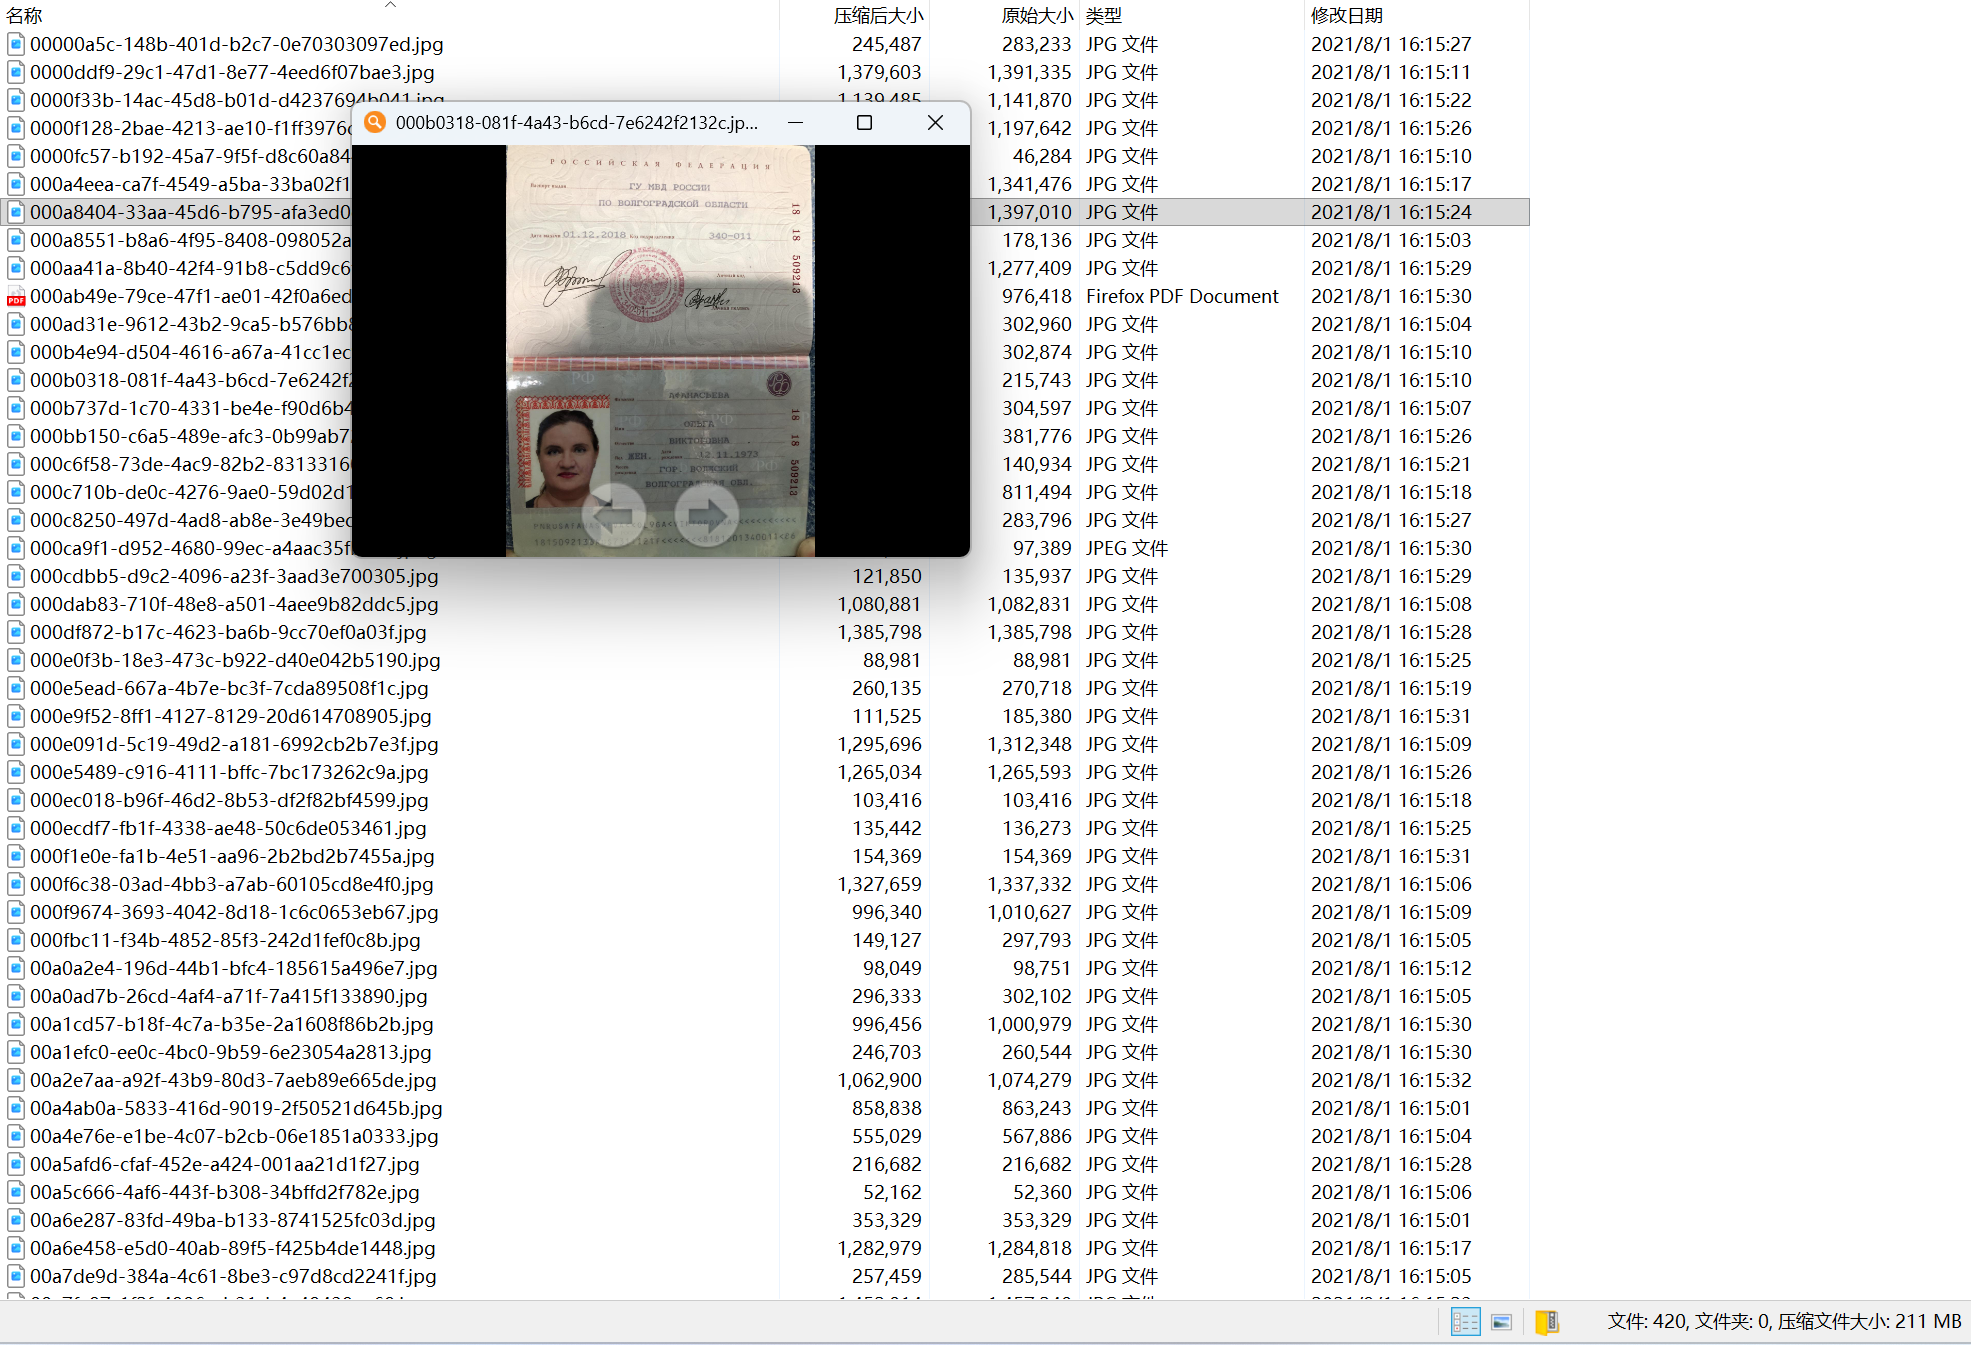Sort by 原始大小 column header
This screenshot has width=1971, height=1345.
point(1036,15)
